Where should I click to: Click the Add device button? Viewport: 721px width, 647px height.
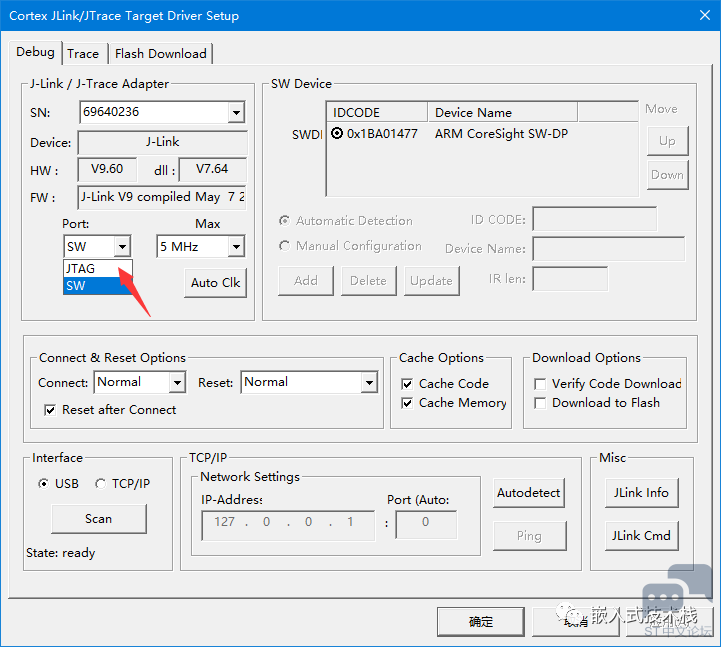click(x=306, y=281)
